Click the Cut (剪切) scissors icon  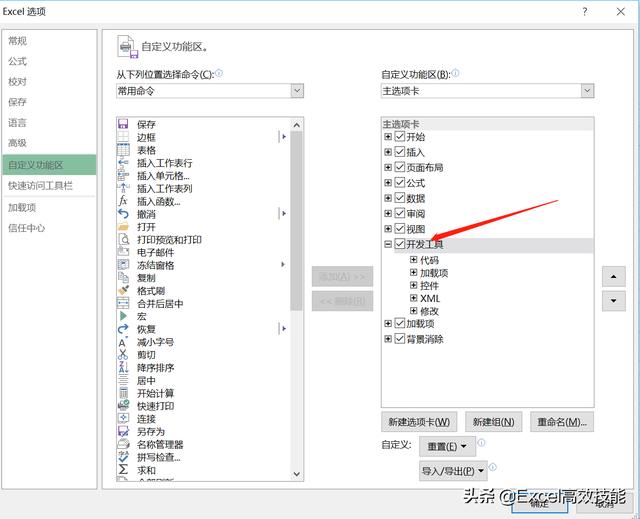[123, 355]
